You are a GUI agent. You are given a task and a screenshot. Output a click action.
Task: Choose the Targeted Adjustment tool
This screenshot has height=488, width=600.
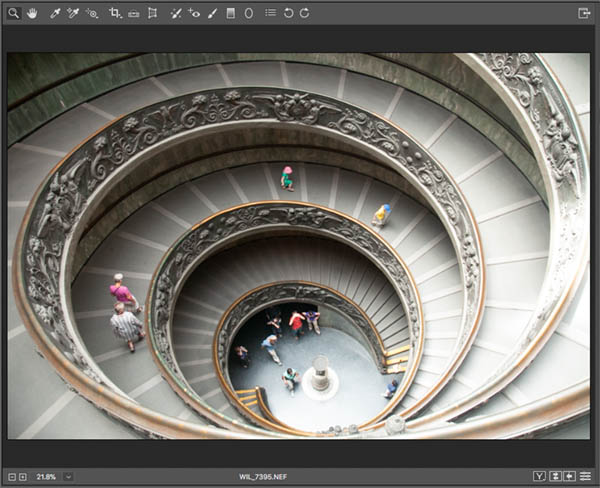click(92, 14)
